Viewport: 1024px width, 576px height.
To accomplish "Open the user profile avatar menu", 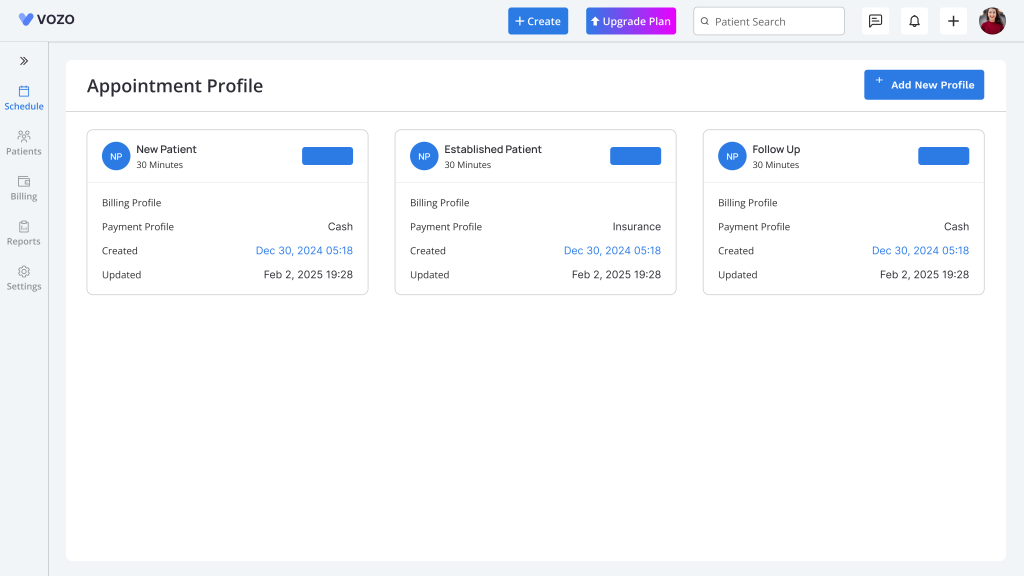I will 992,22.
